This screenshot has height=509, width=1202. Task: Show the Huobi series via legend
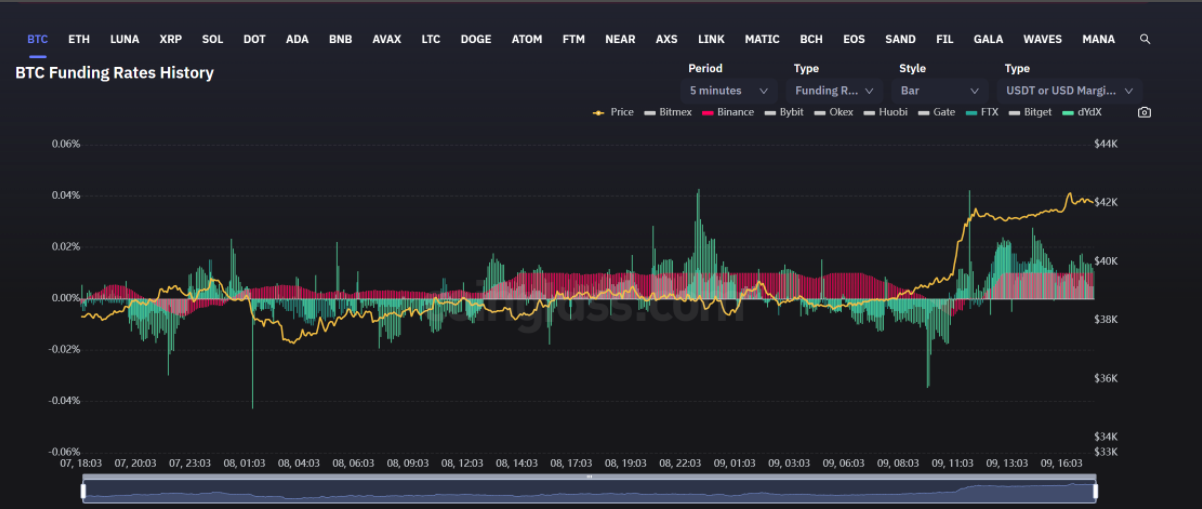pos(886,112)
